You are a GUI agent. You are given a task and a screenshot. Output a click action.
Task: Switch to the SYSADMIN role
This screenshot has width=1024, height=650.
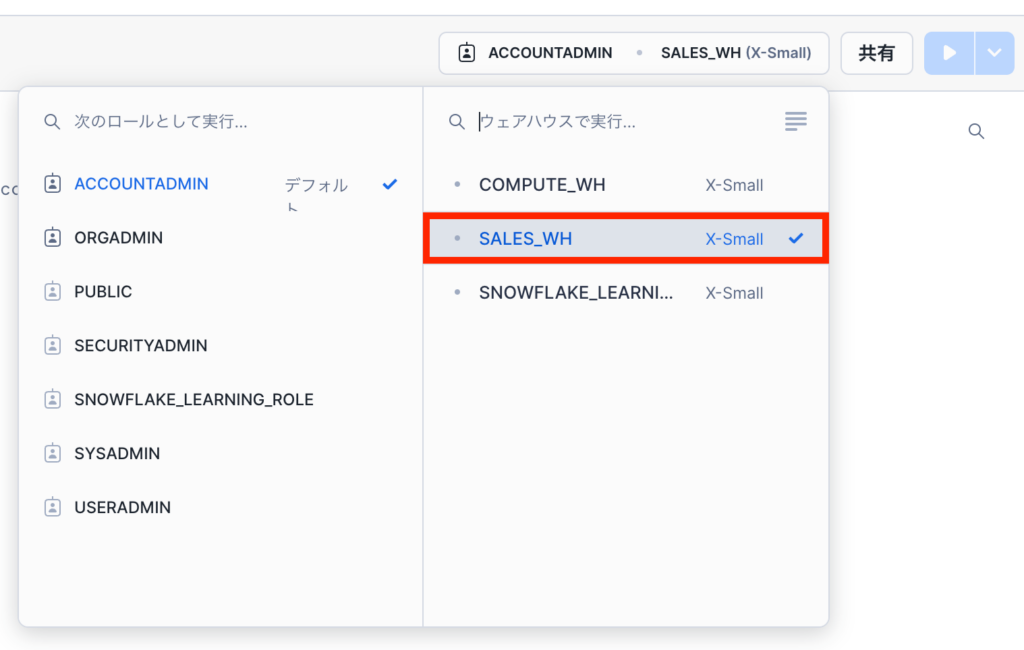[117, 454]
